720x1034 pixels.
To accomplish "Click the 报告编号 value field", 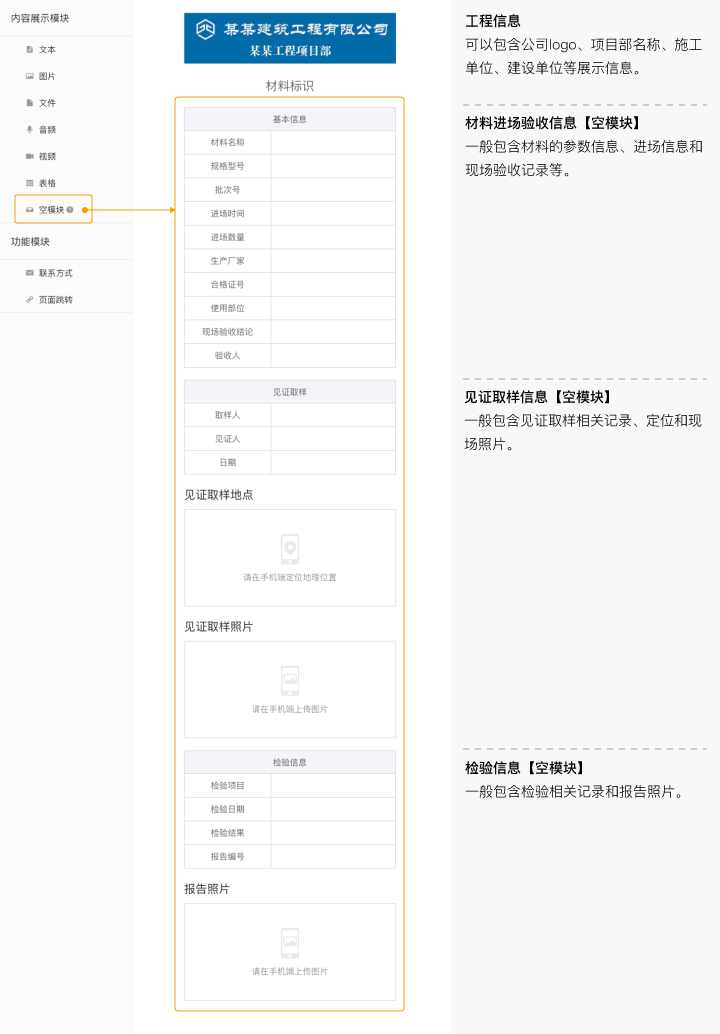I will (333, 857).
